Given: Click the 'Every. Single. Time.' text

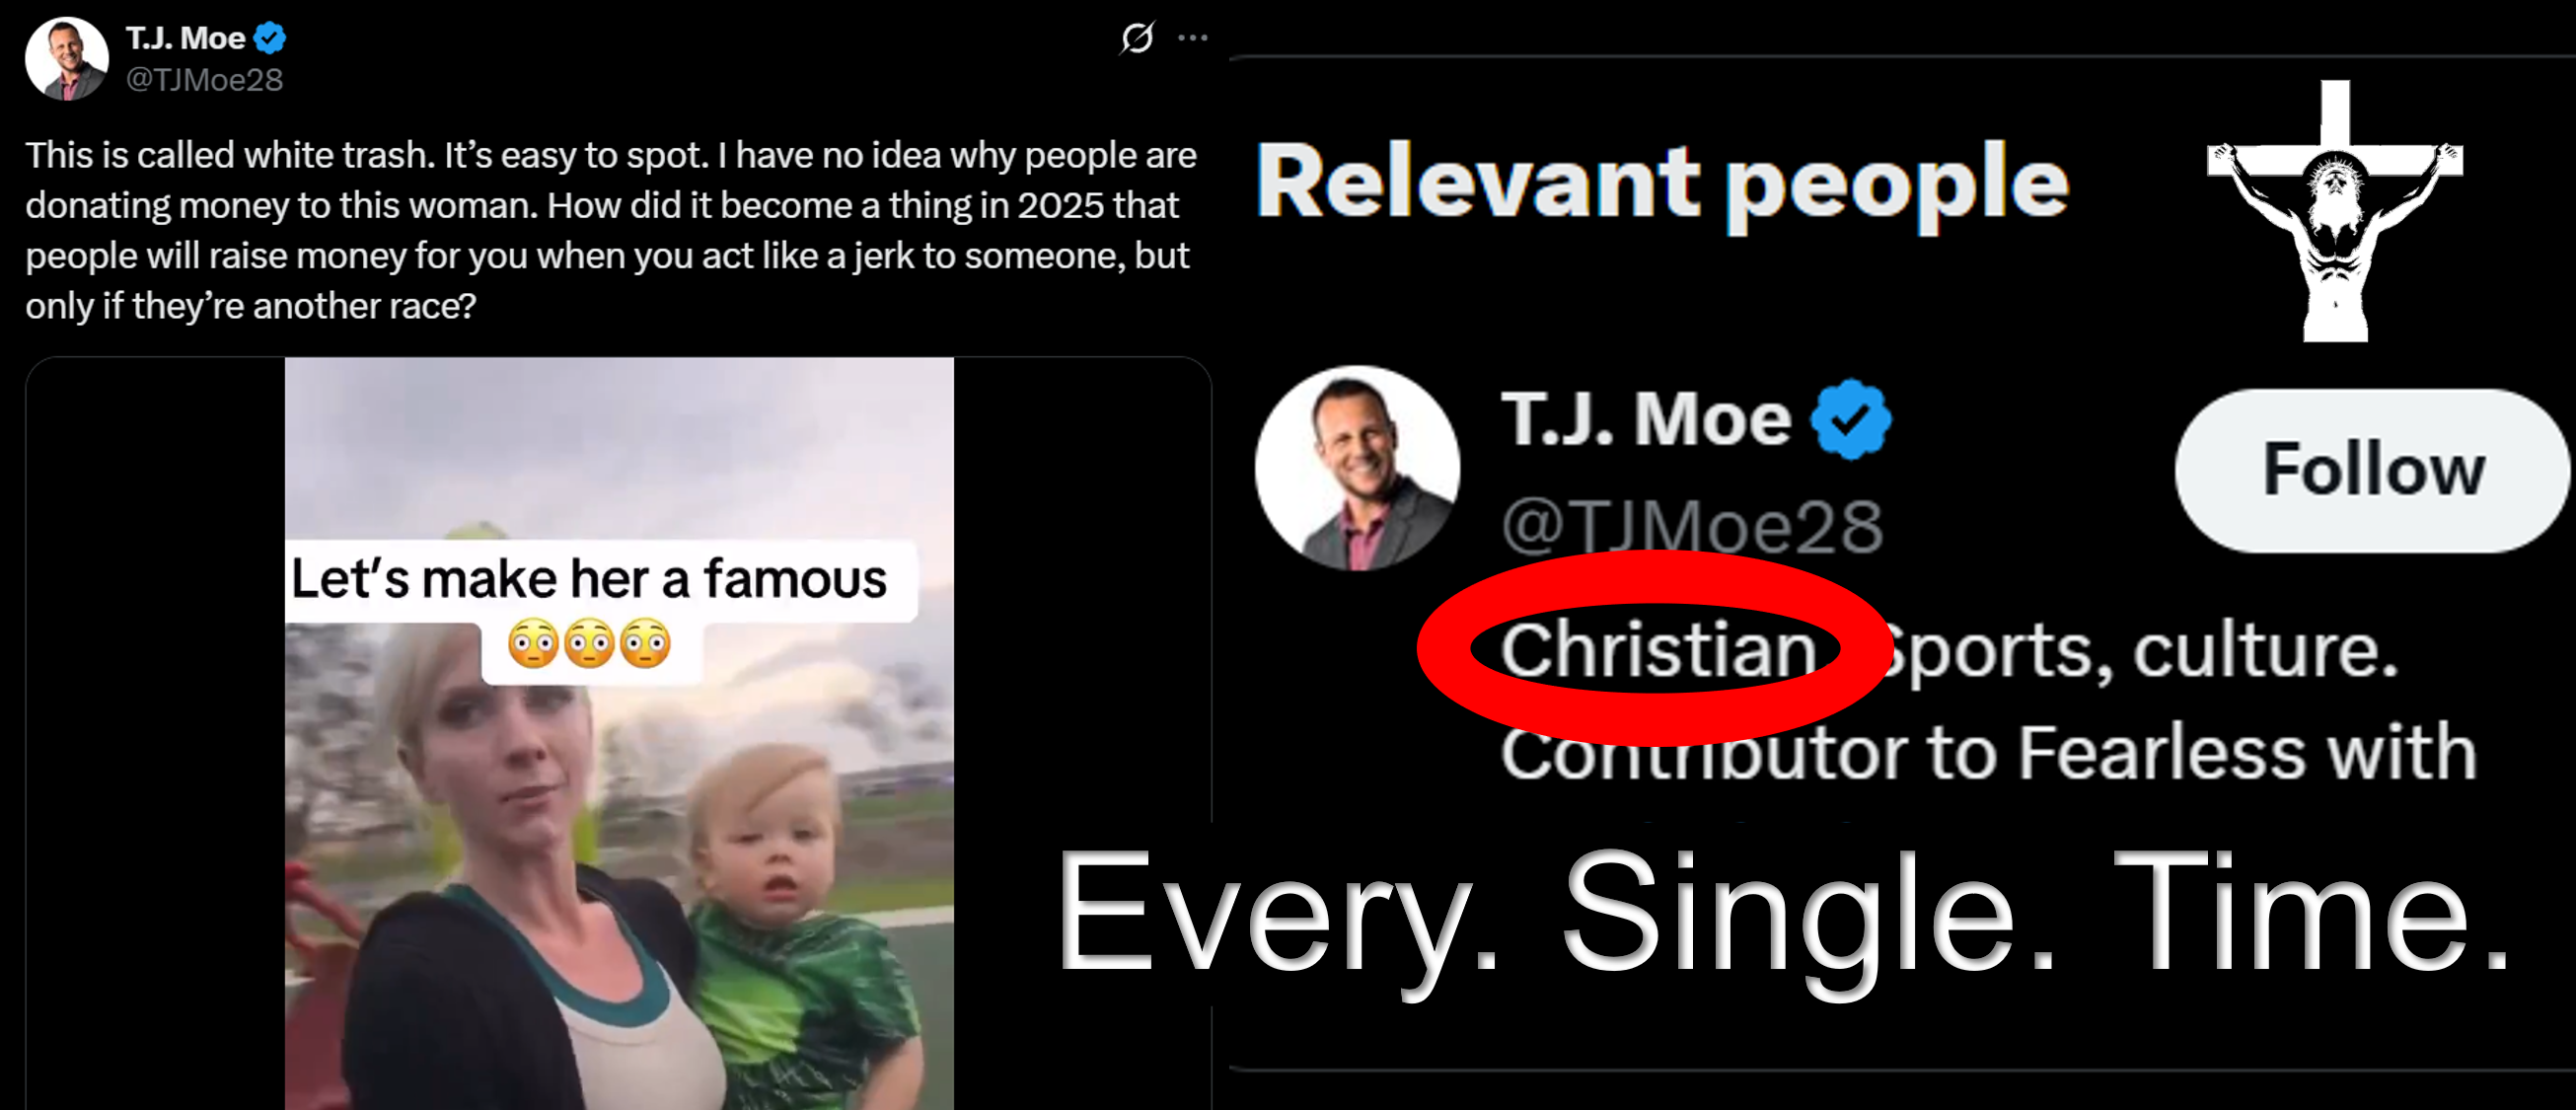Looking at the screenshot, I should pos(1783,915).
